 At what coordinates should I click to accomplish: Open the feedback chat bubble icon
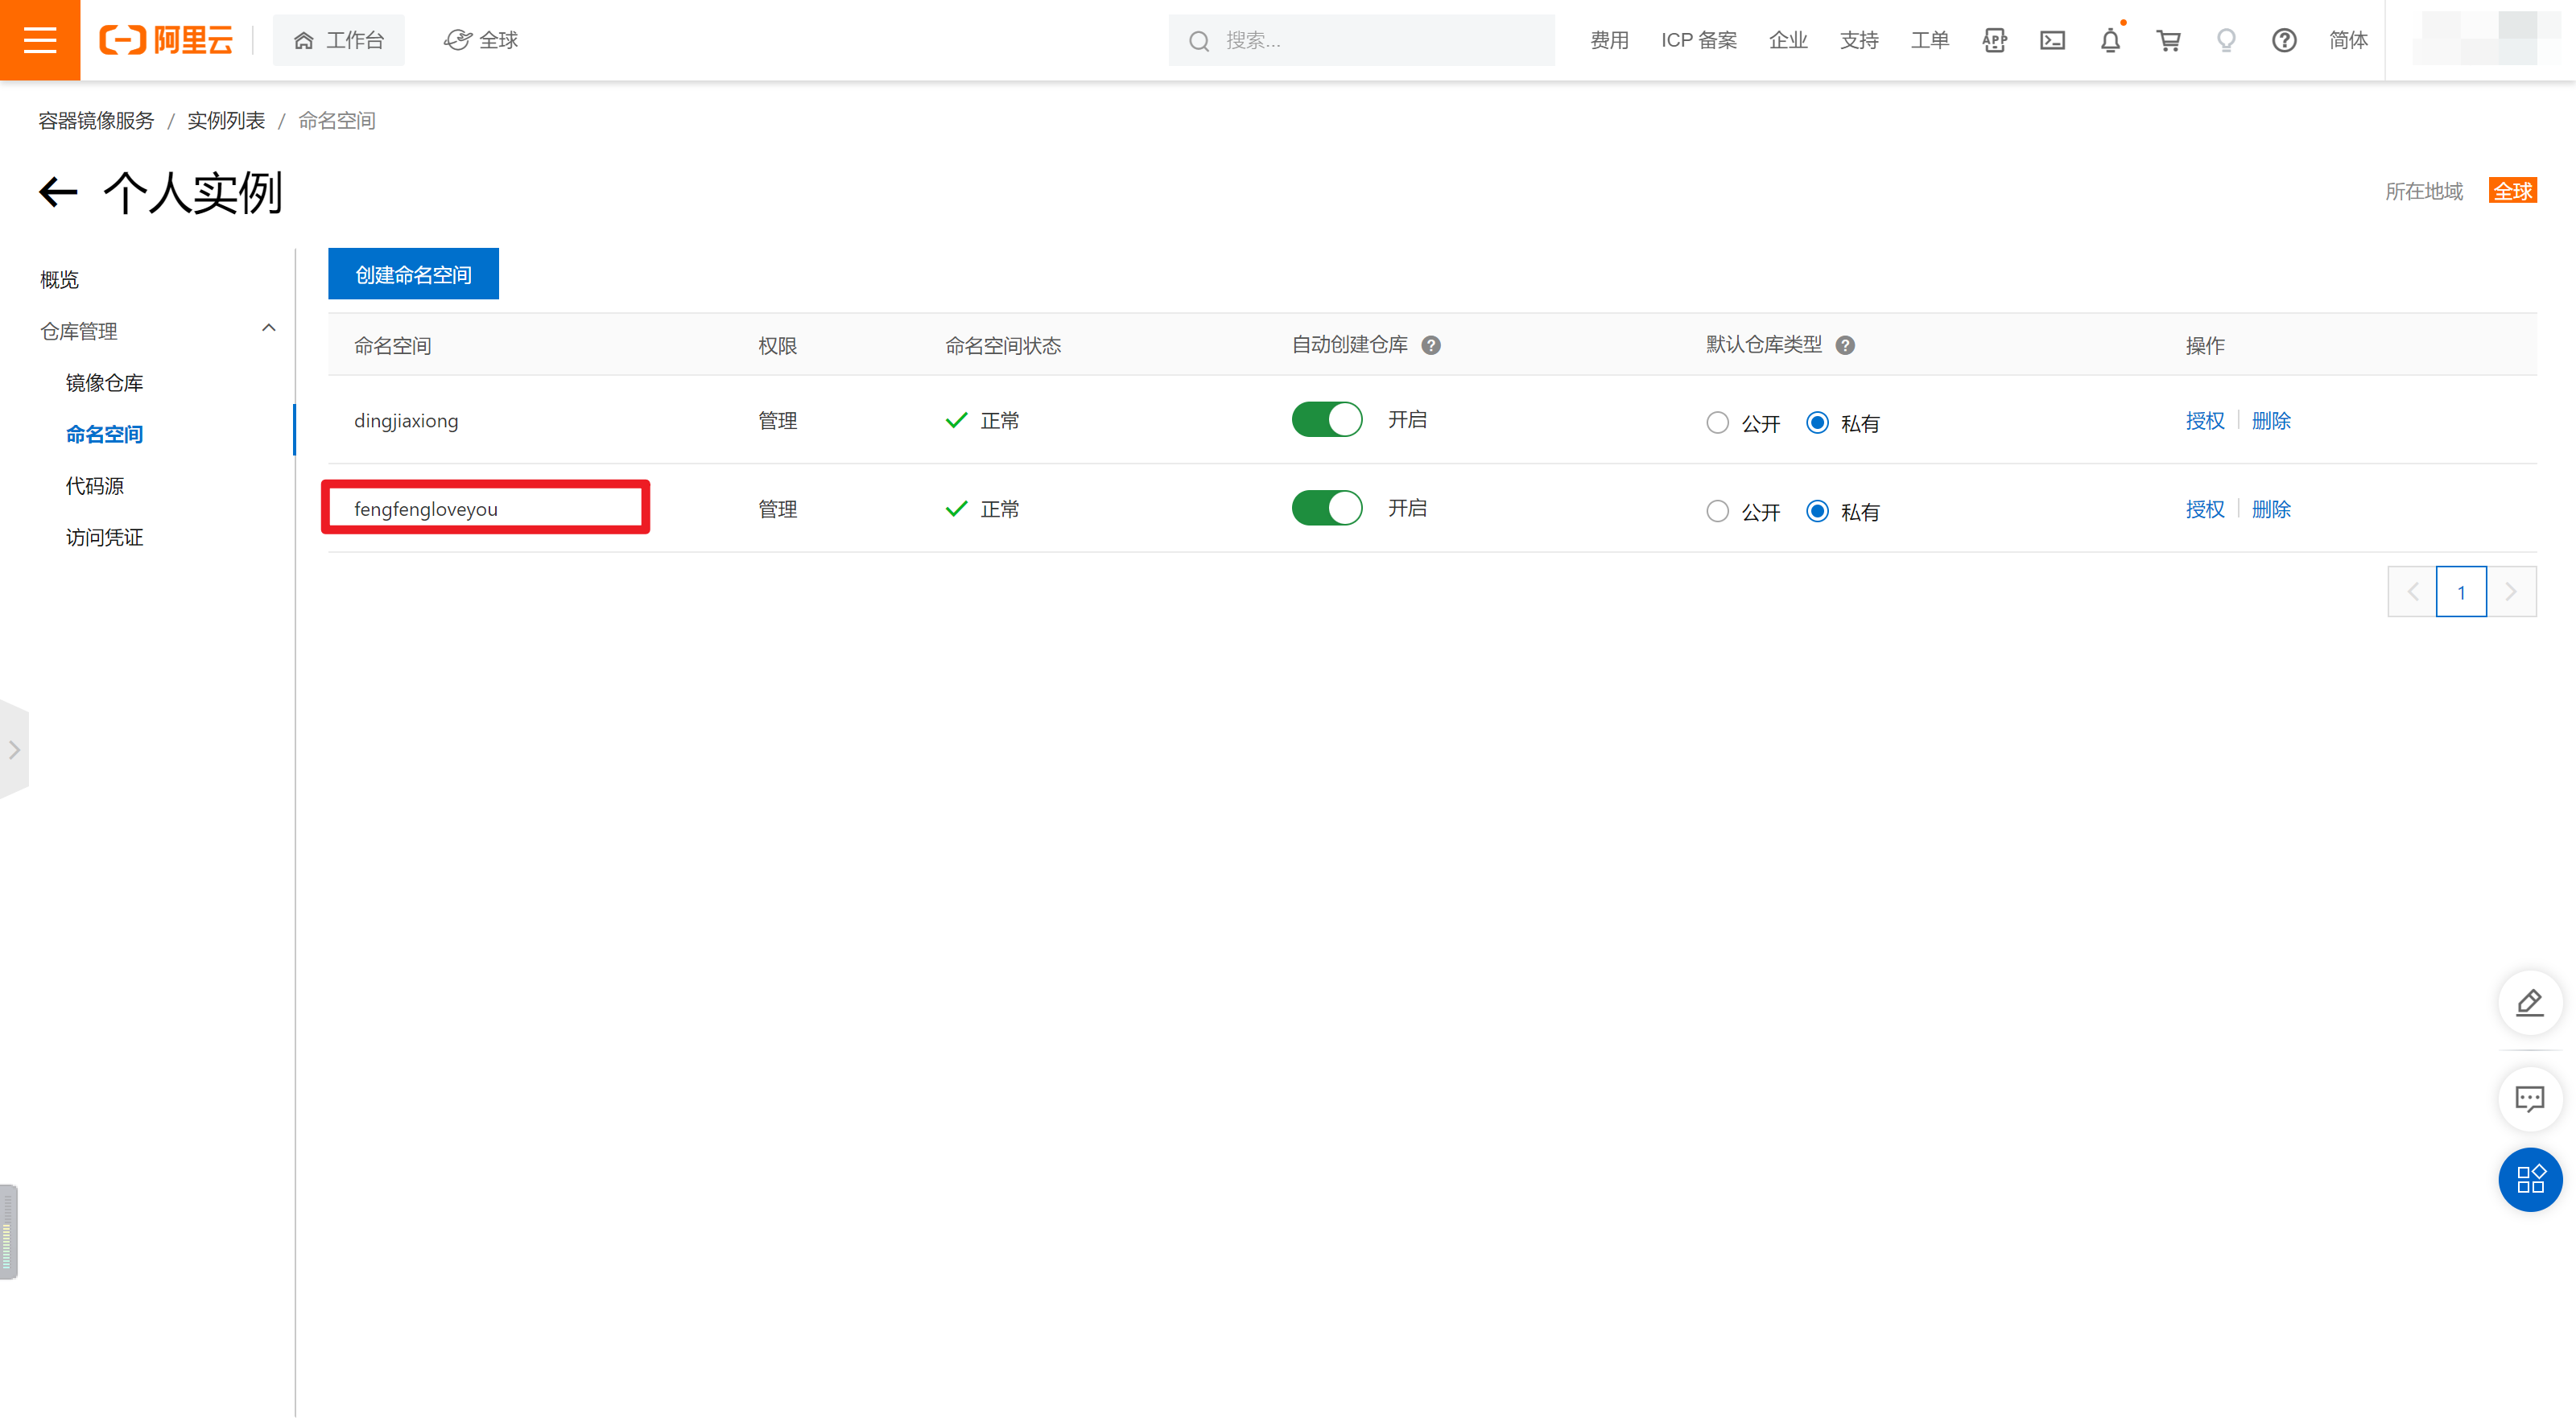tap(2530, 1099)
